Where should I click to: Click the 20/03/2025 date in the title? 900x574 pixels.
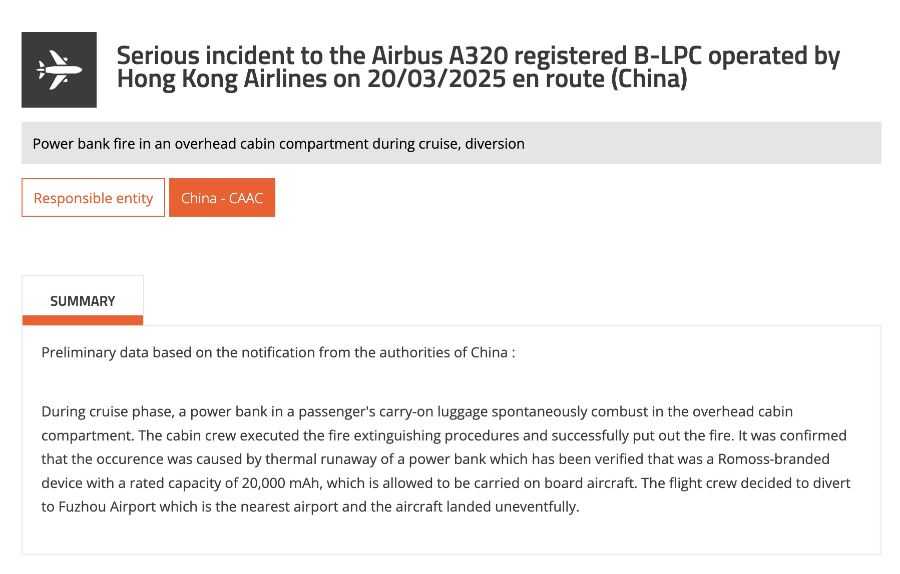point(439,79)
